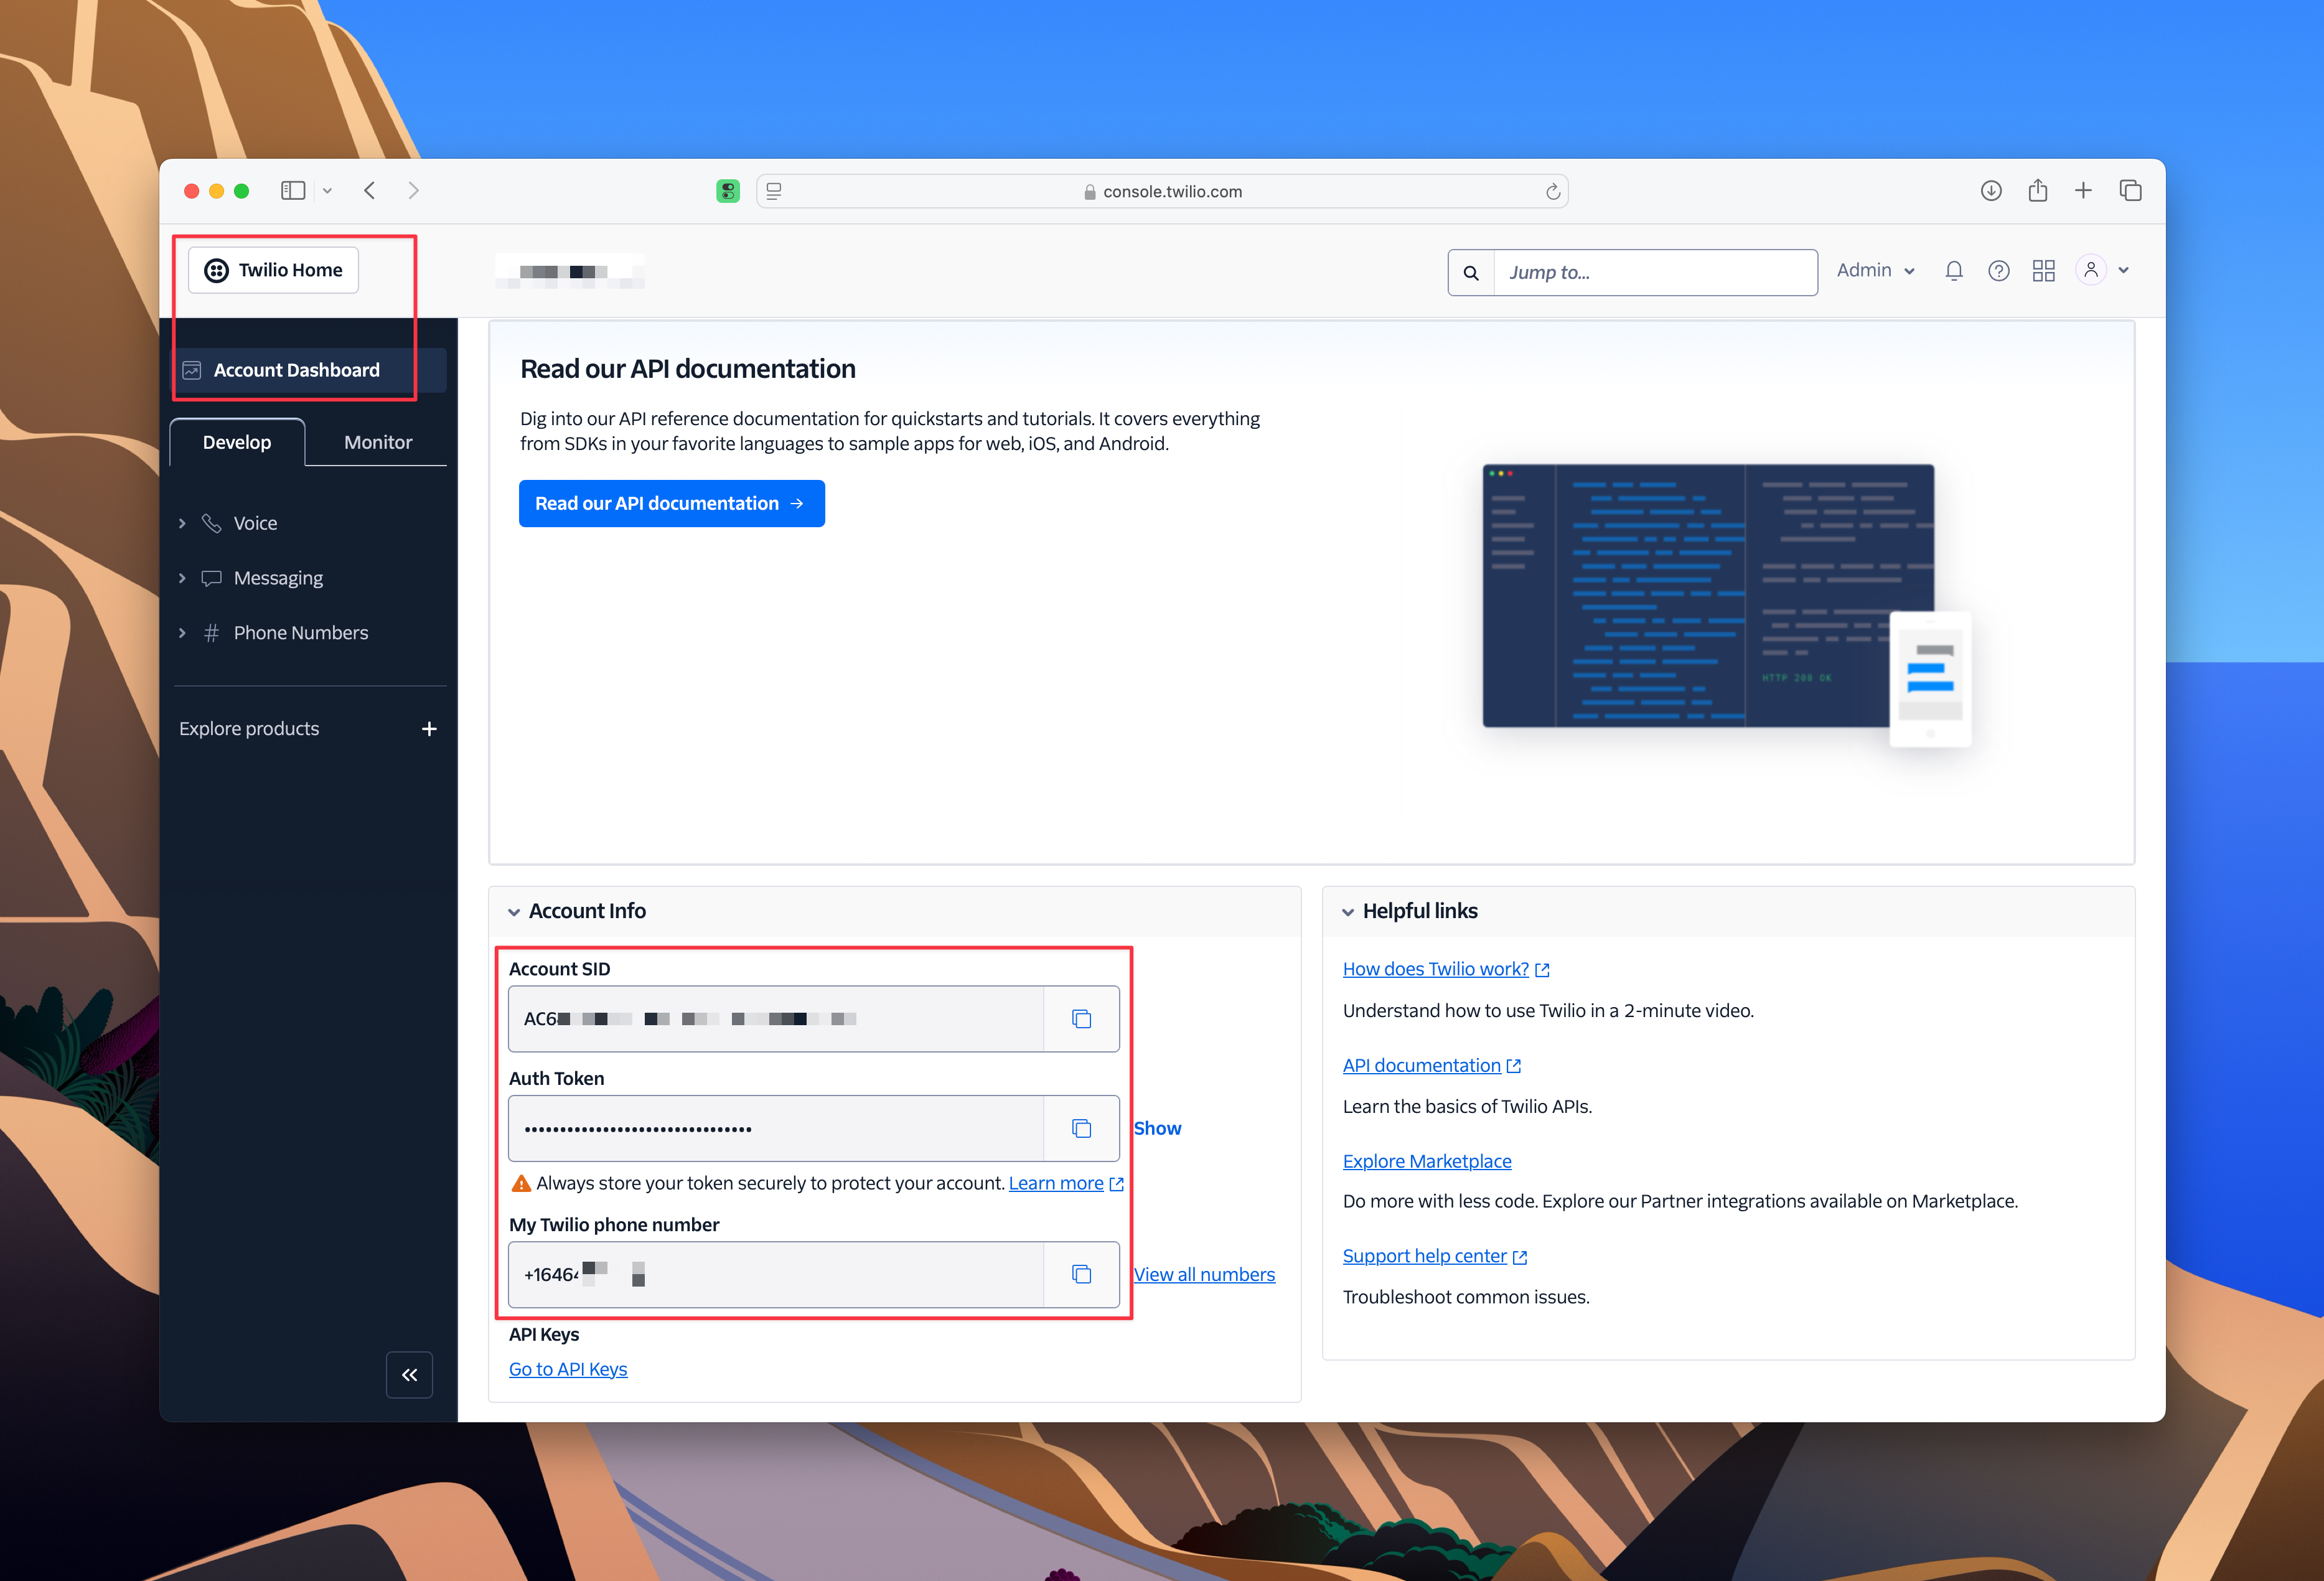
Task: Expand the Messaging section chevron
Action: point(182,578)
